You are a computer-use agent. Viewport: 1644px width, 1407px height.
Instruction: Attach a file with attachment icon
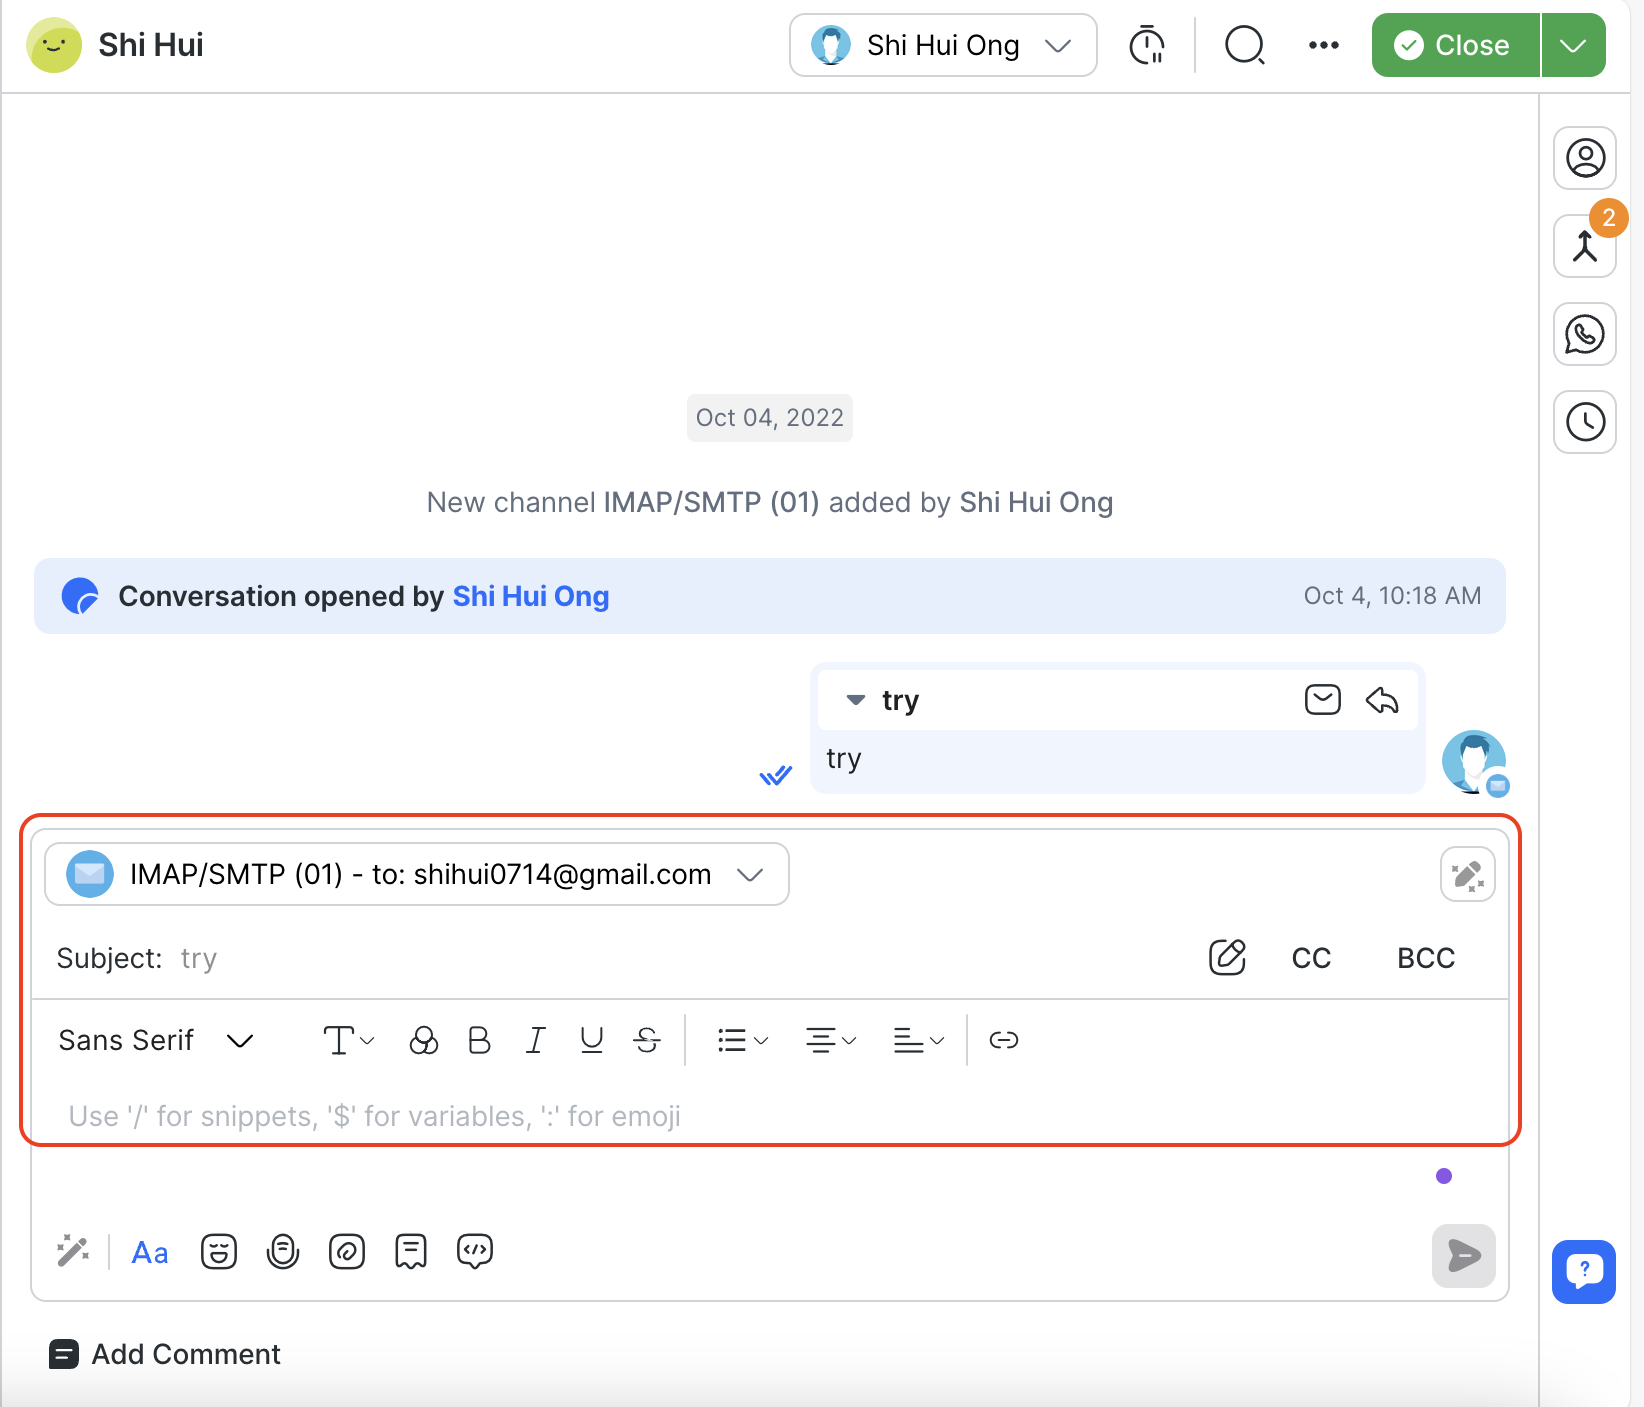347,1251
